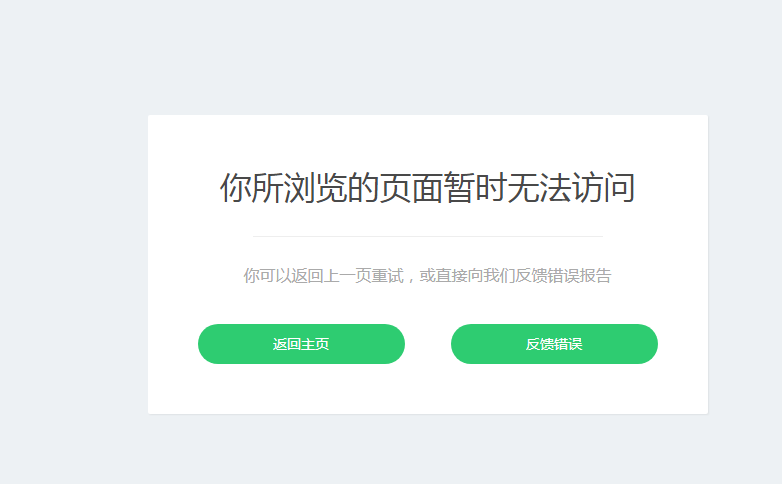This screenshot has width=782, height=484.
Task: Click the blank white area above the heading
Action: coord(427,142)
